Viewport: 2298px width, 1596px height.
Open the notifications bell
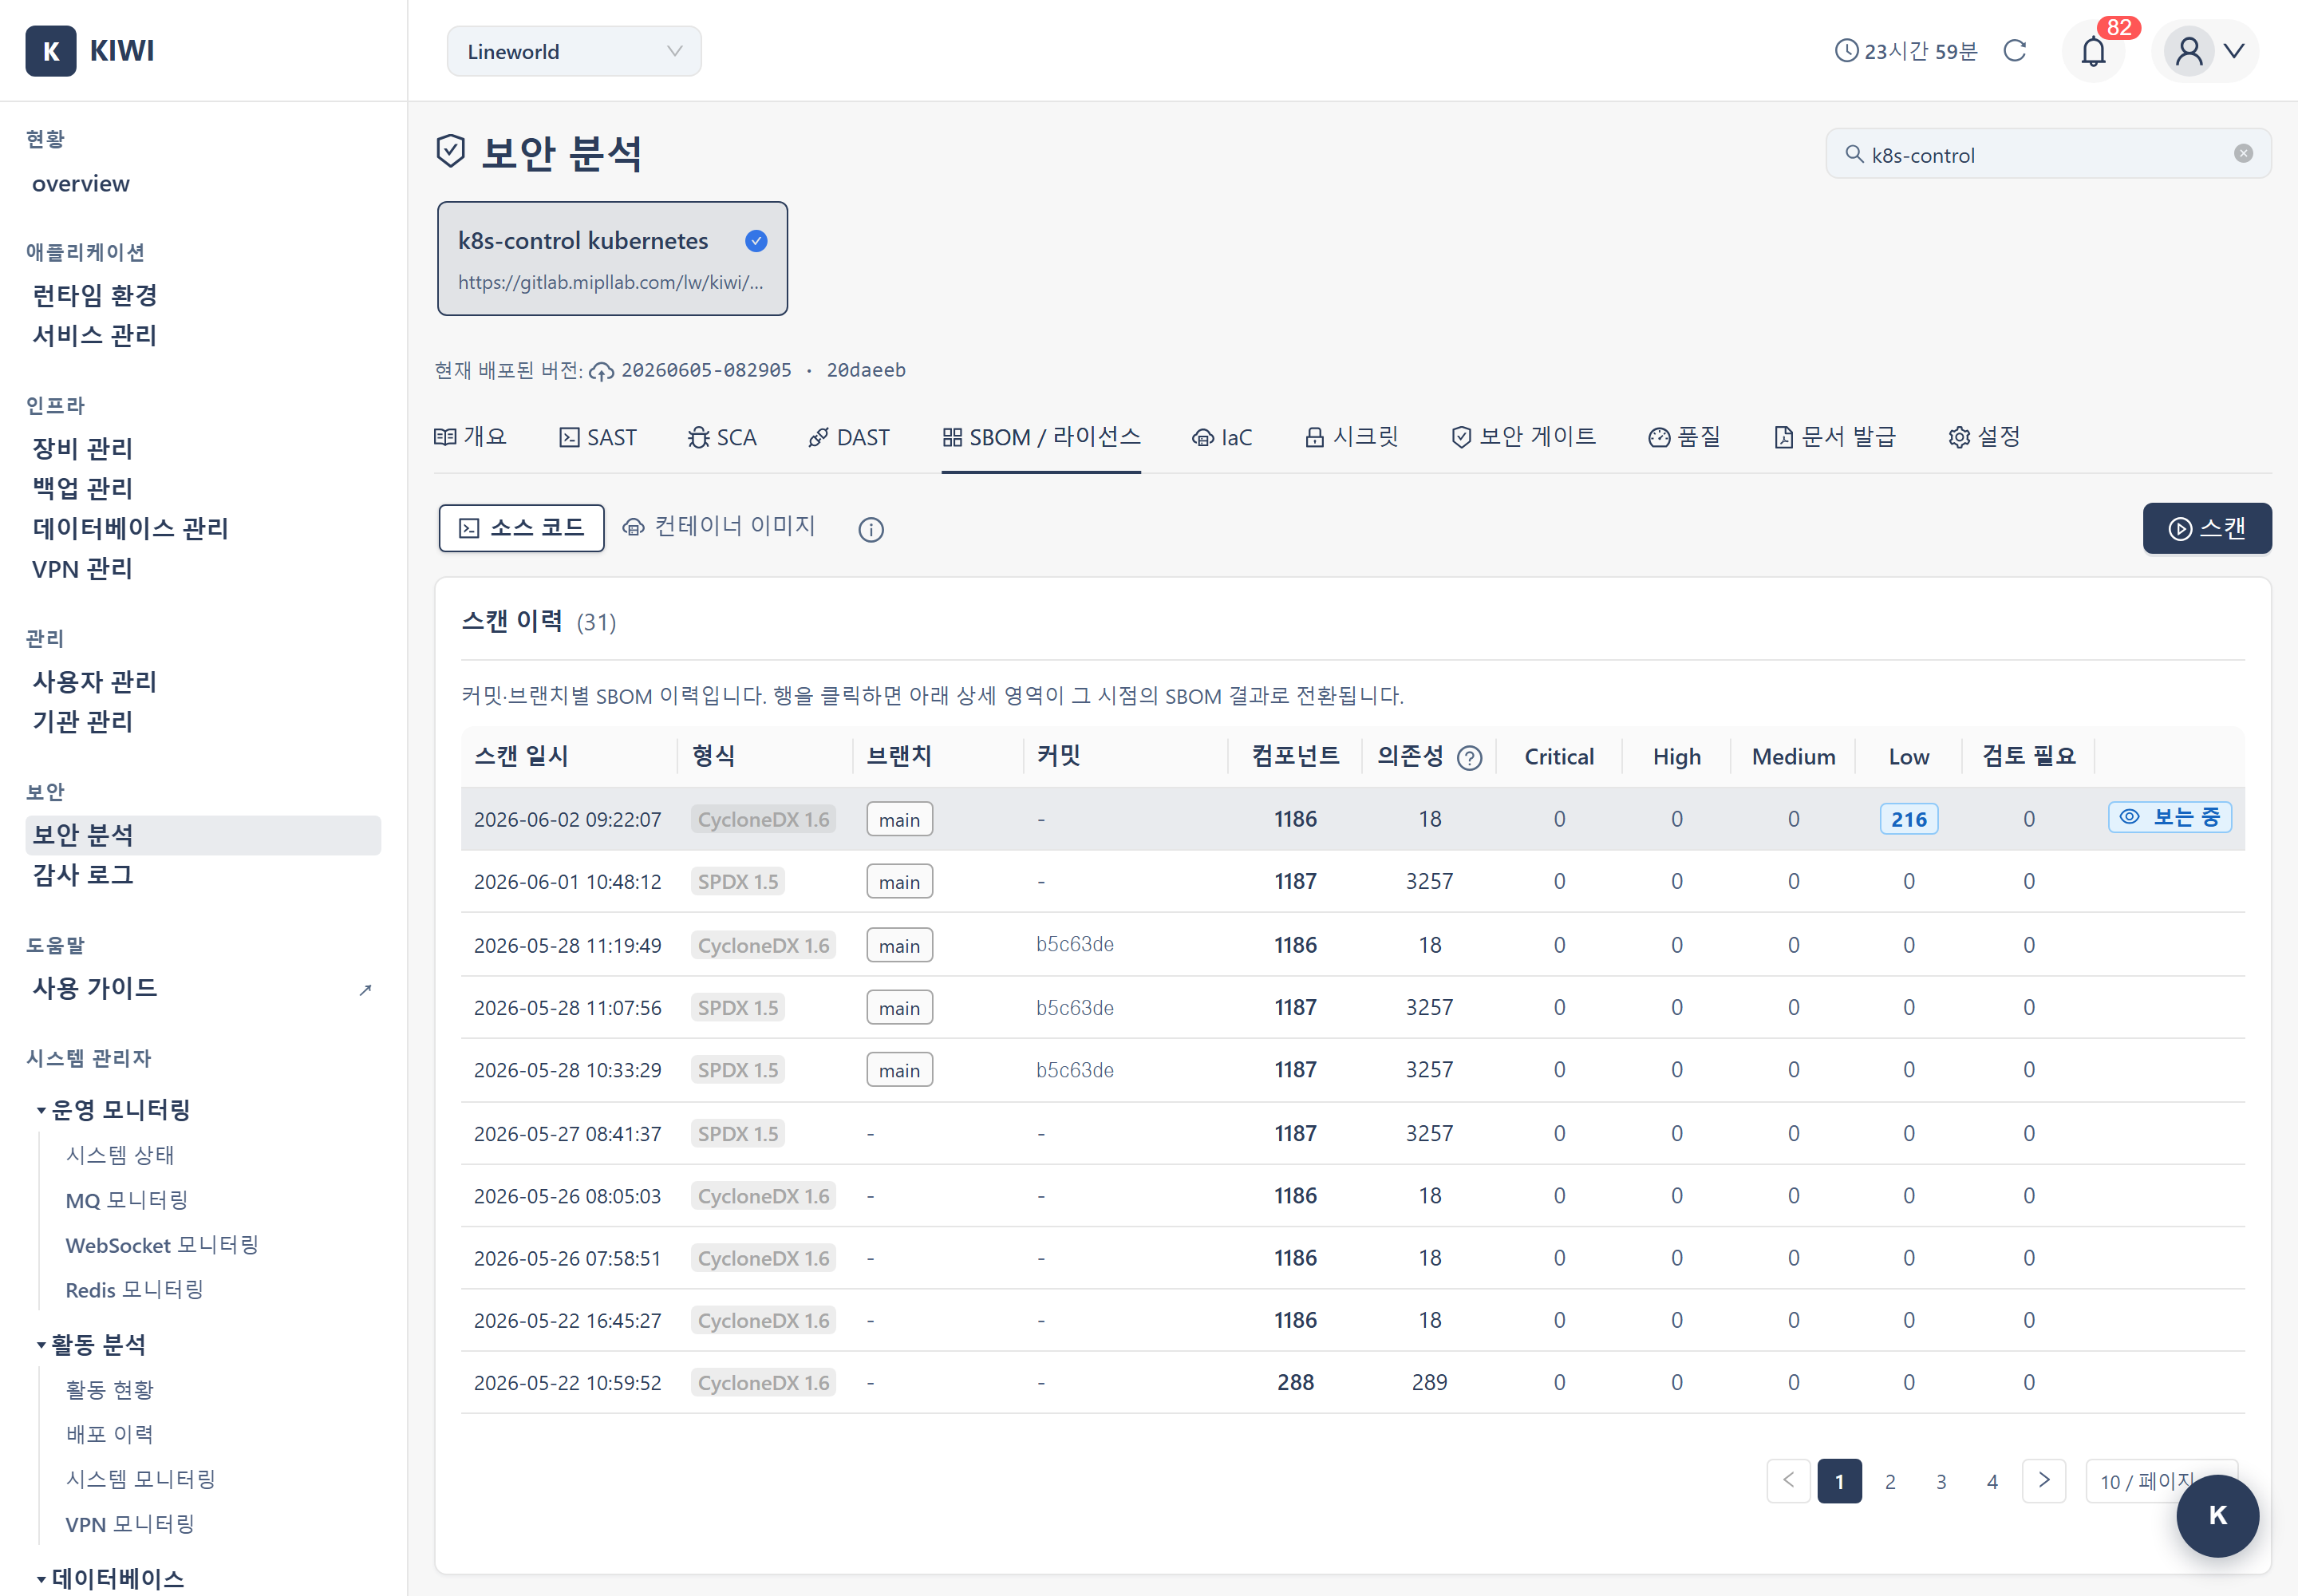click(x=2093, y=51)
